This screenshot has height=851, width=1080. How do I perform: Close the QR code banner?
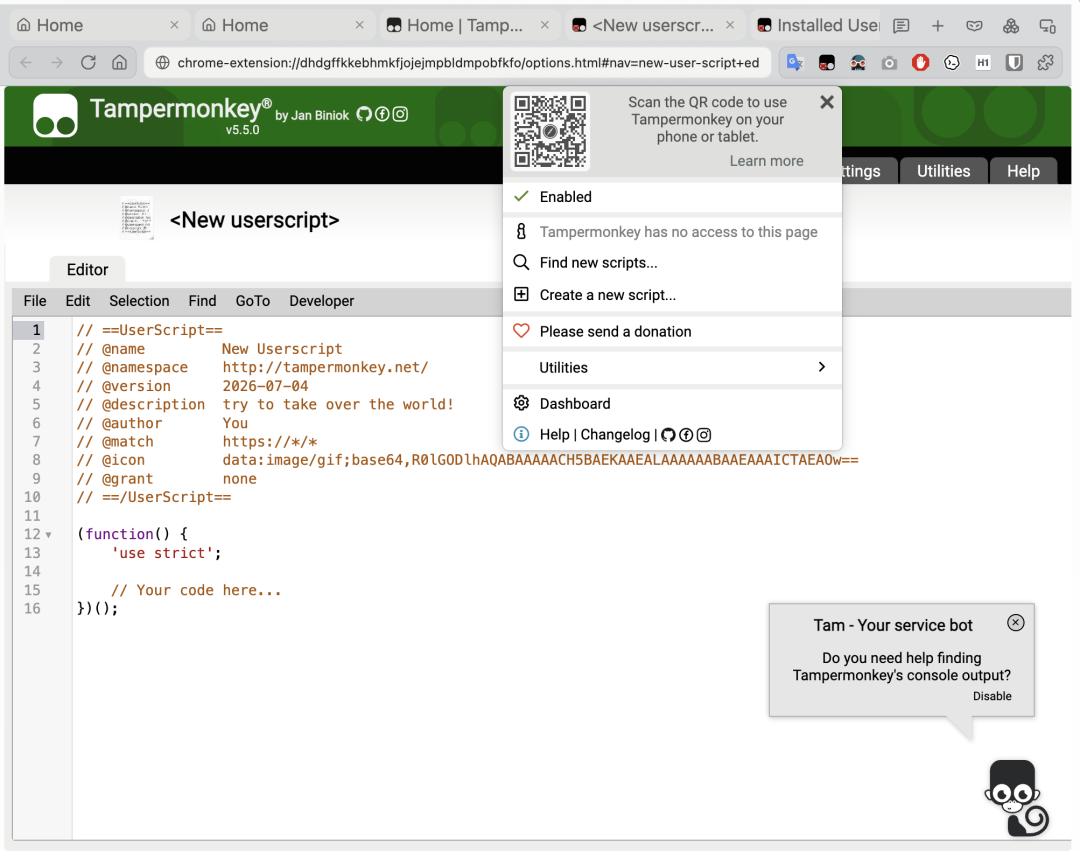tap(827, 102)
